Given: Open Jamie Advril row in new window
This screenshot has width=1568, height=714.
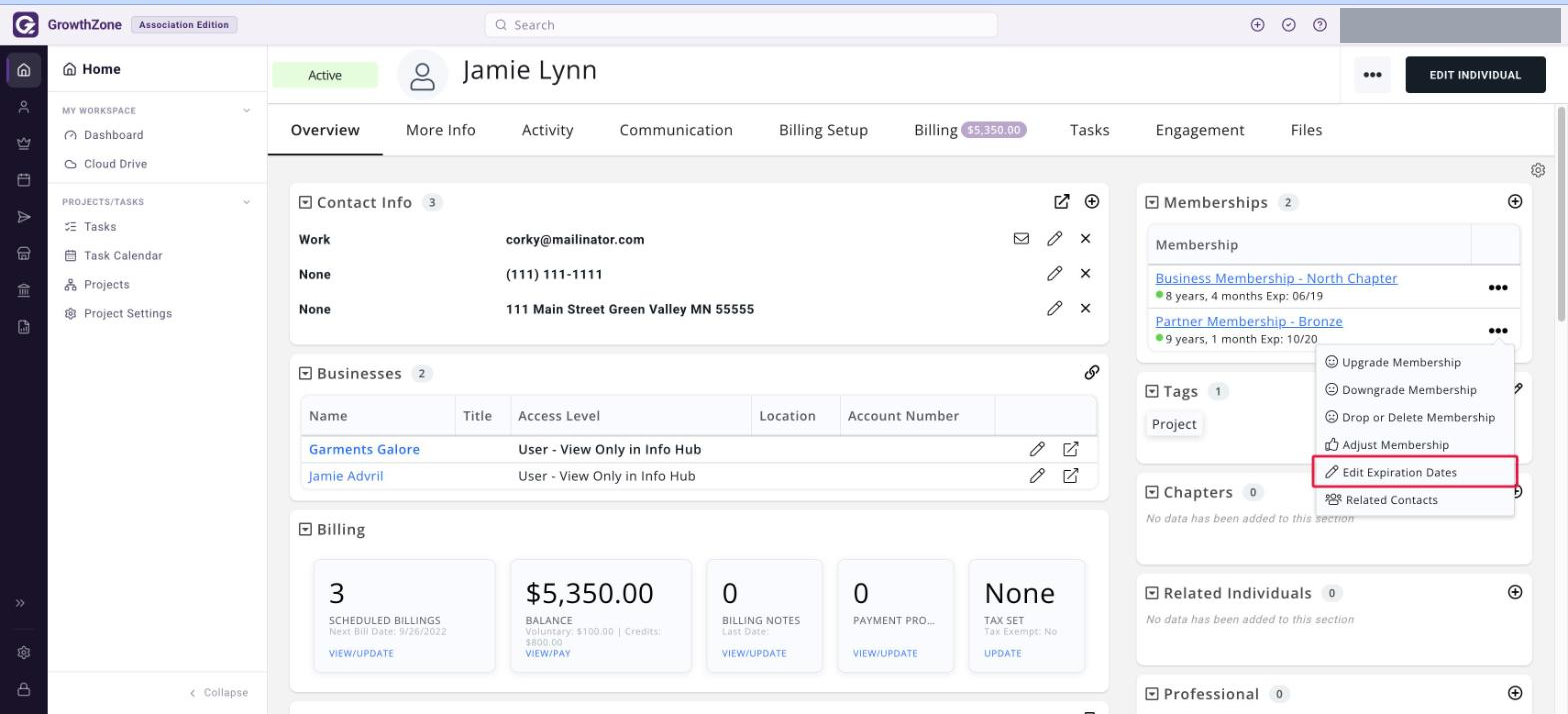Looking at the screenshot, I should [x=1070, y=476].
